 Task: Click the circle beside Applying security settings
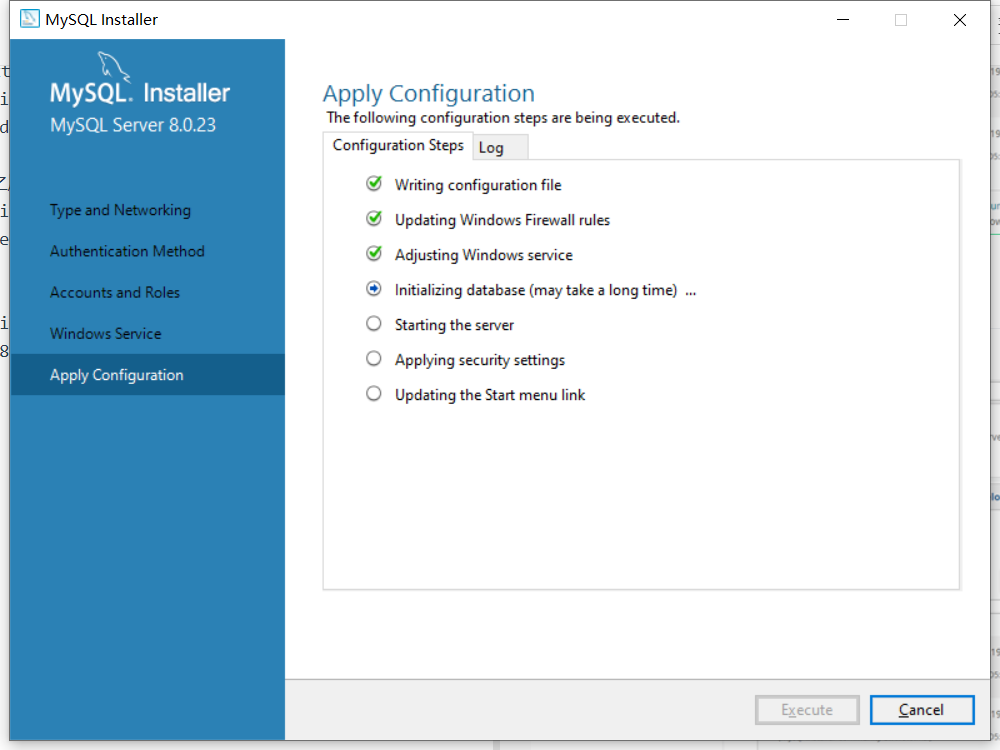tap(374, 359)
